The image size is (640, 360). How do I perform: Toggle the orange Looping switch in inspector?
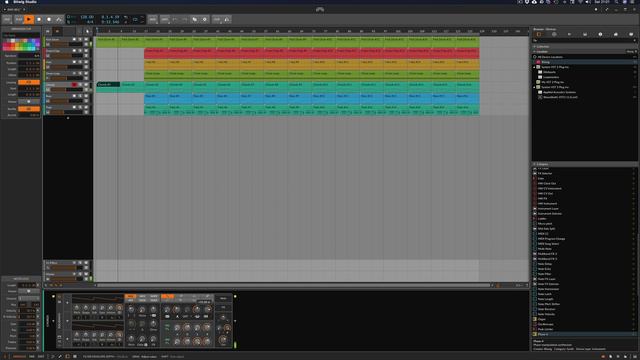29,82
